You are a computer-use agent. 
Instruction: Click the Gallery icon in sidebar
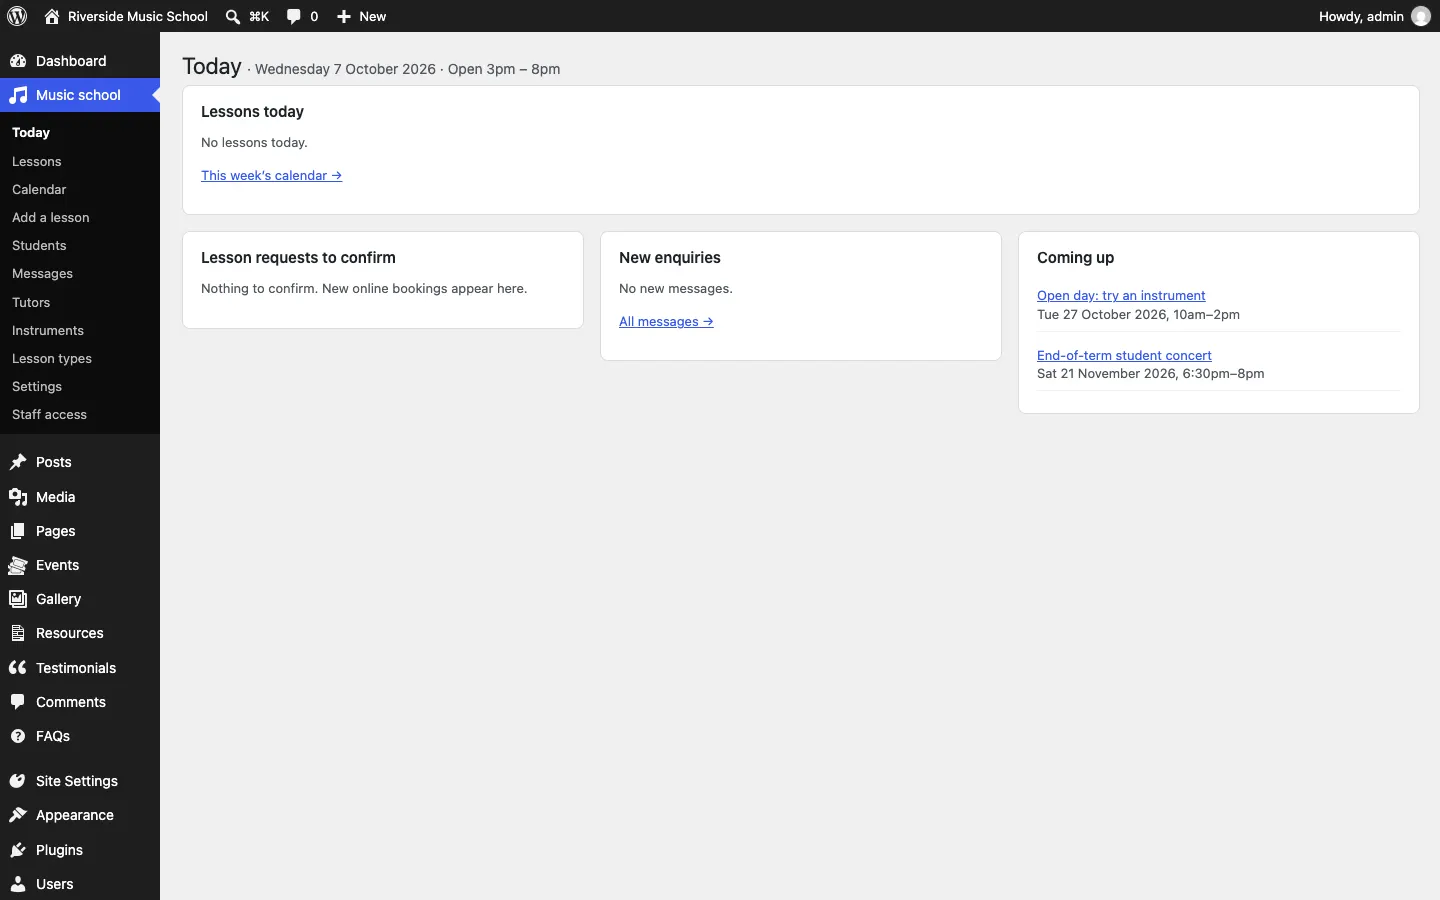pos(18,599)
